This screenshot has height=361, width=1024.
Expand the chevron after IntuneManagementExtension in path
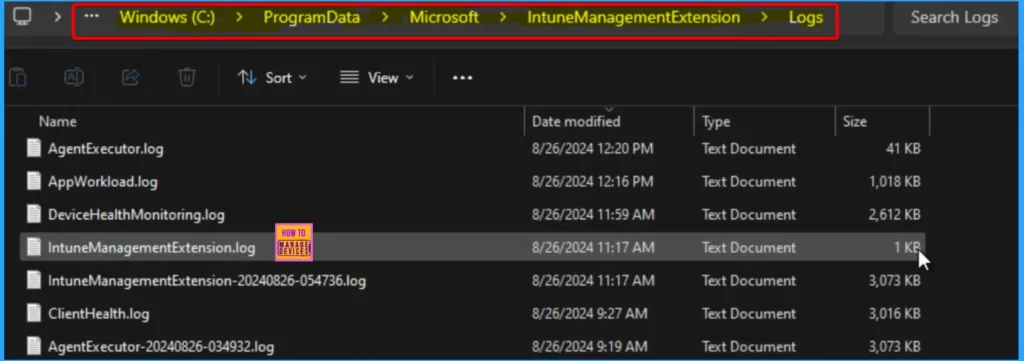click(x=765, y=18)
